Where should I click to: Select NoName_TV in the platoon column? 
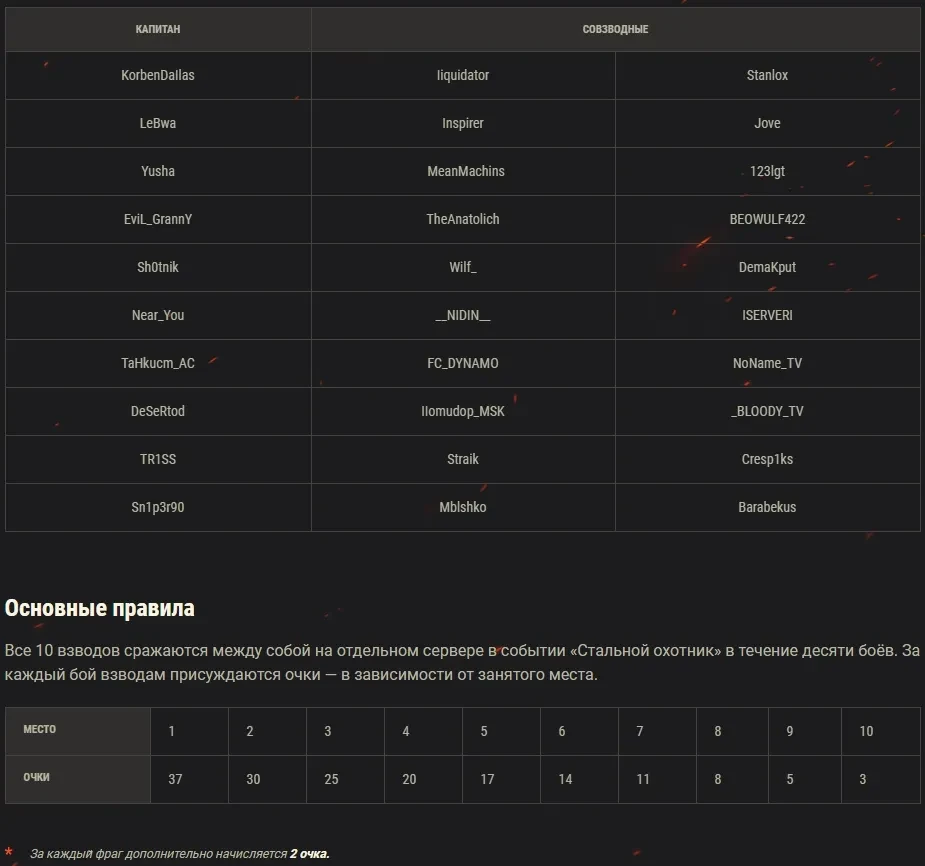767,363
